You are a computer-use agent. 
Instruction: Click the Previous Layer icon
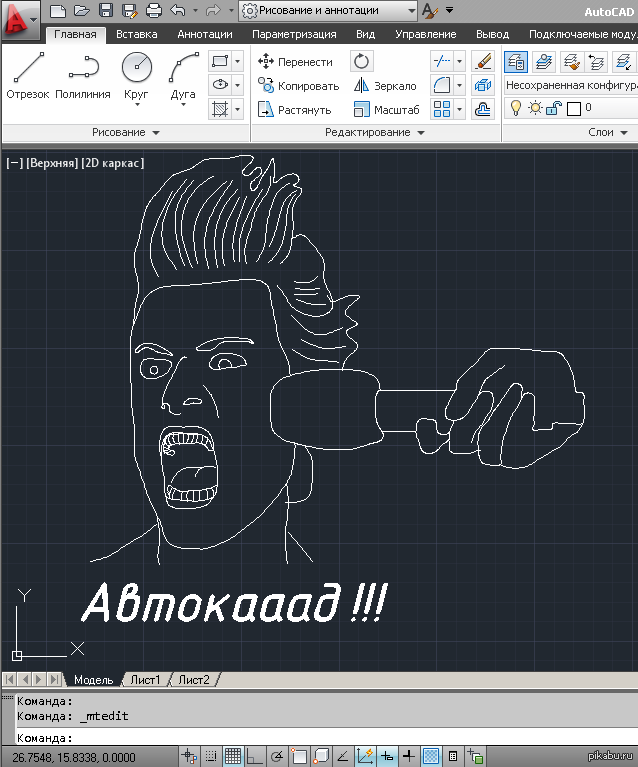(596, 62)
